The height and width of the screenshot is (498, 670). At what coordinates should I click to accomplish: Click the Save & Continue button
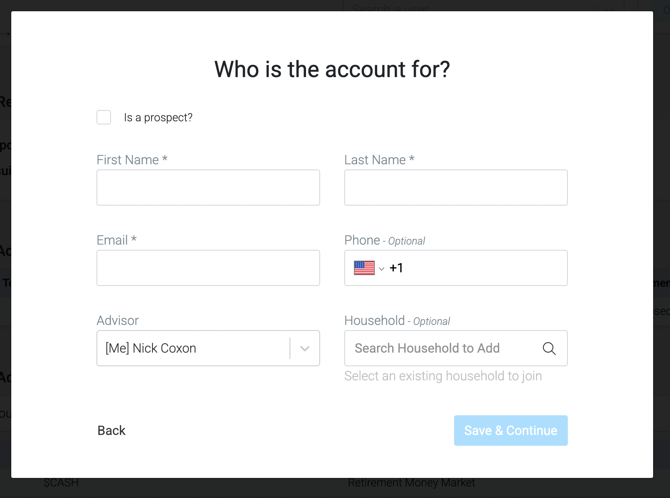[511, 430]
